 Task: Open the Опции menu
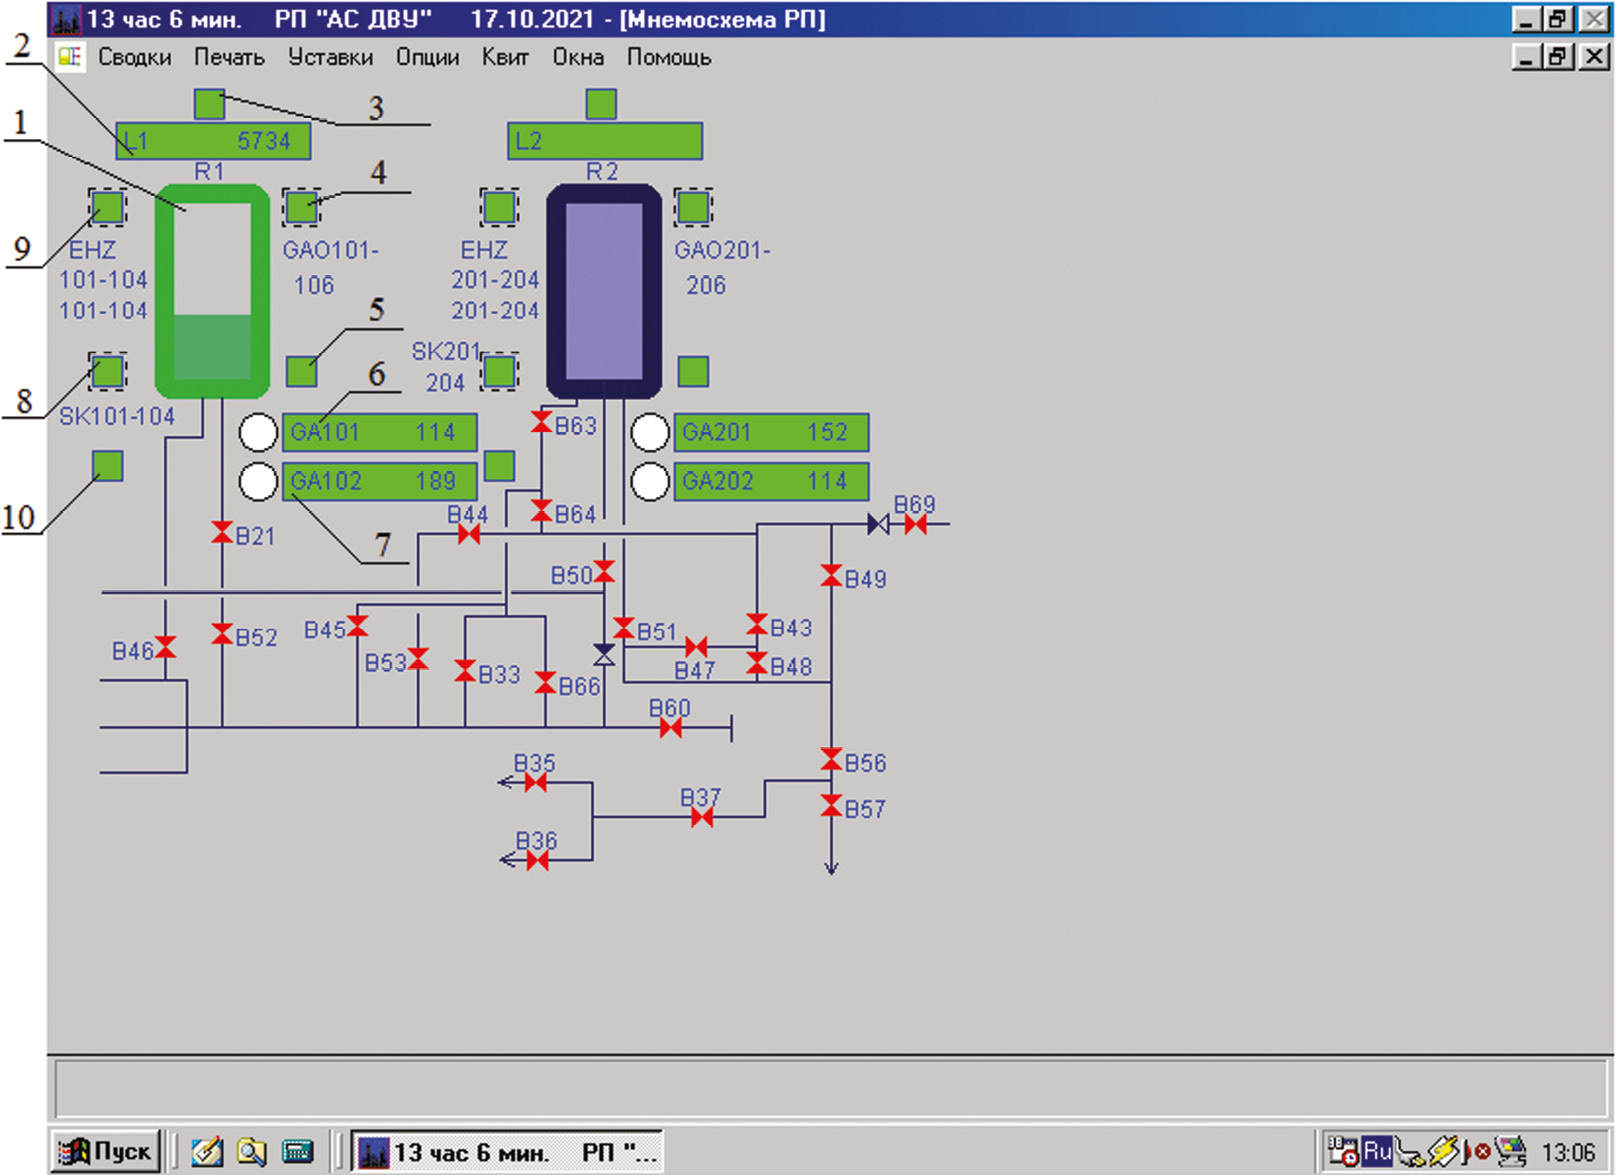coord(427,58)
